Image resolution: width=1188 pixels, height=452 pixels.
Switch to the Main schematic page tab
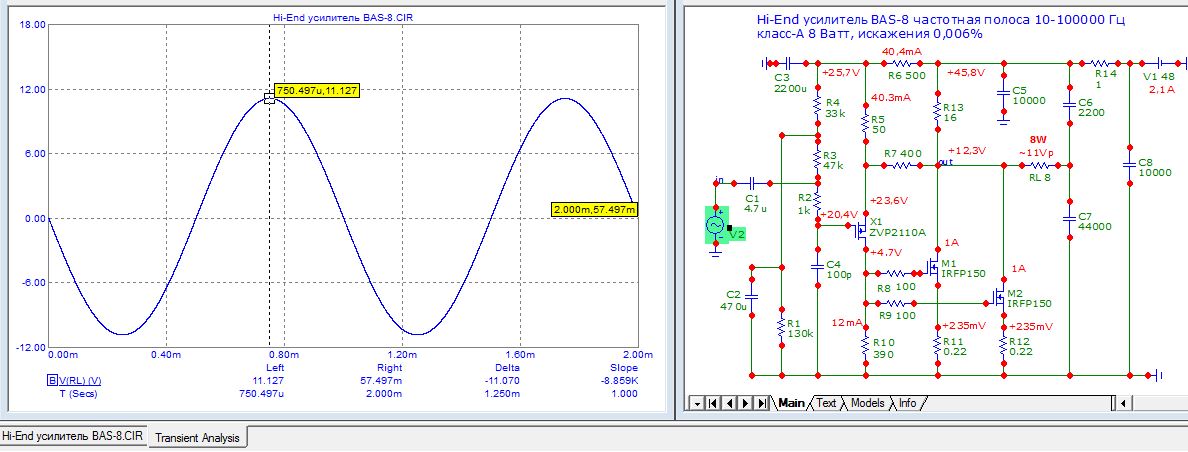click(x=790, y=404)
